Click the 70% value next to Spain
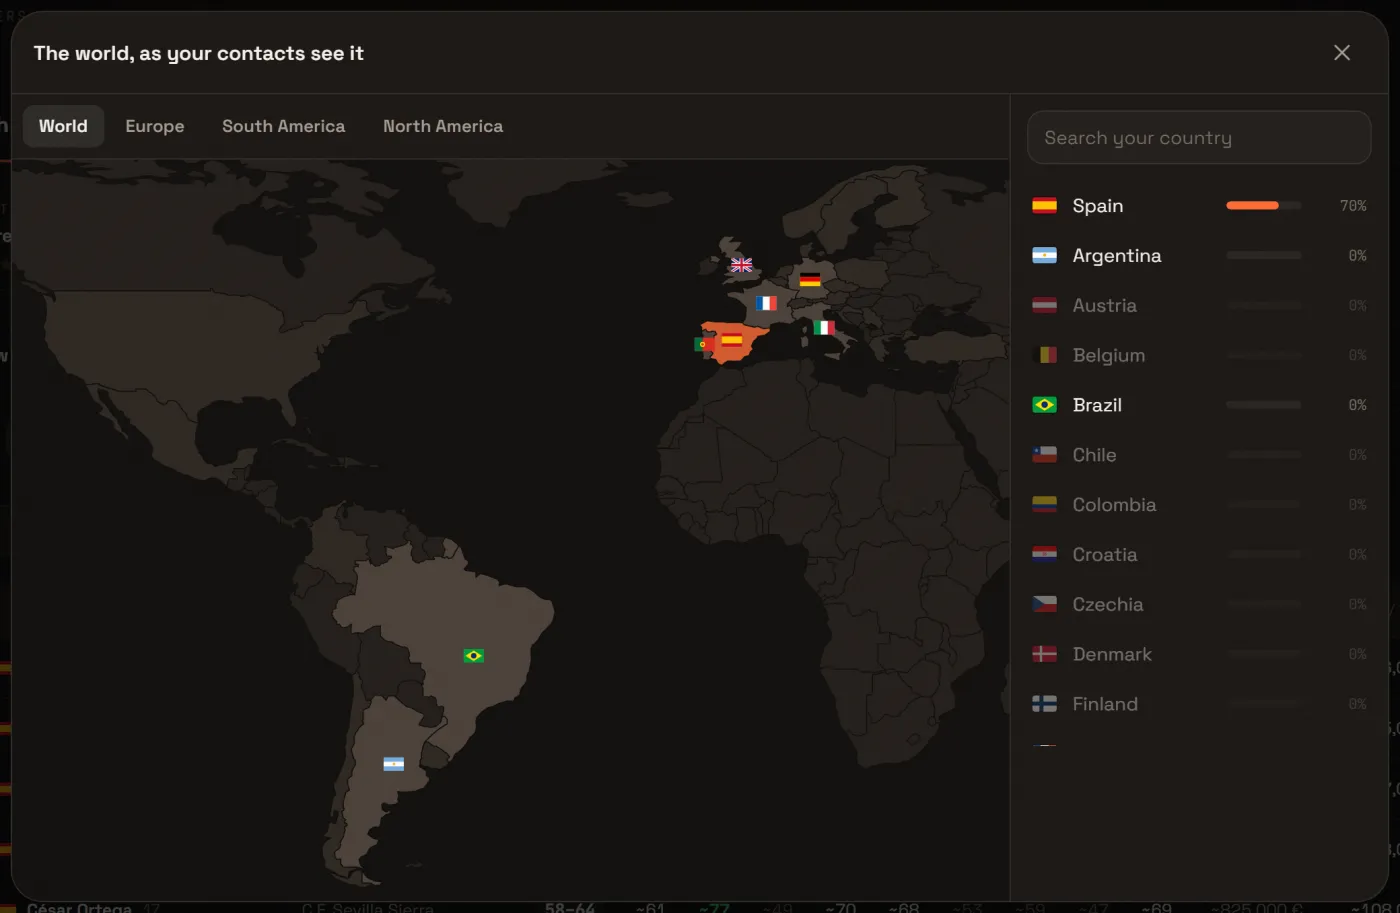Viewport: 1400px width, 913px height. [x=1353, y=206]
